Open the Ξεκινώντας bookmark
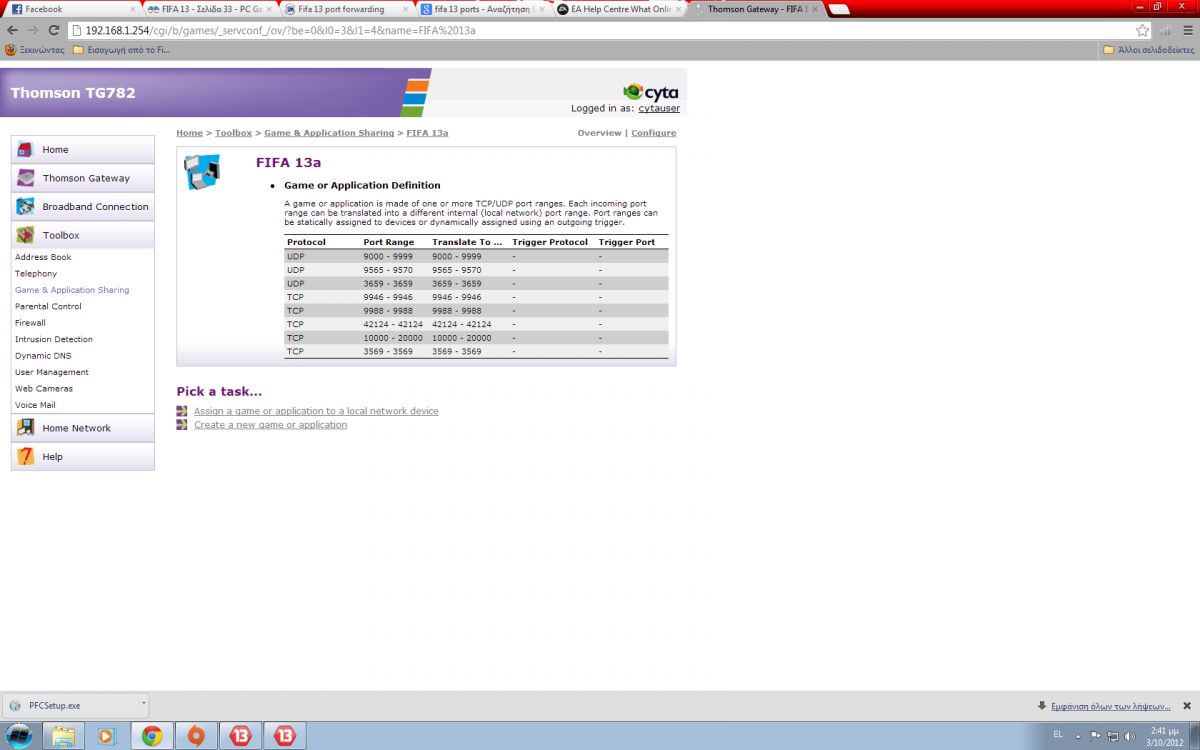 (35, 49)
